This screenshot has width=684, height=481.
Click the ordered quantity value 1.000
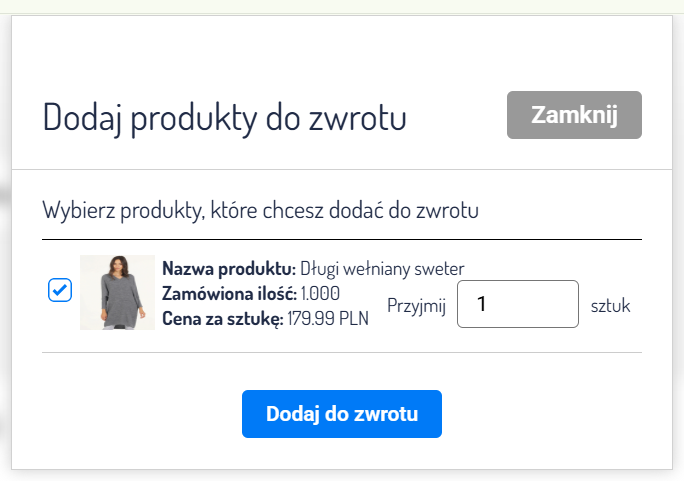[x=320, y=294]
